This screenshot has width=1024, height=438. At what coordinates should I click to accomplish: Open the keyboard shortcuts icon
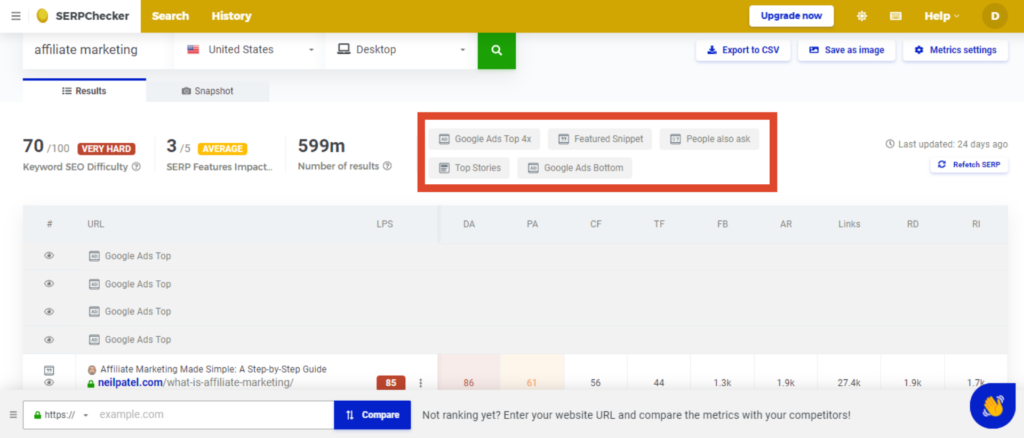pyautogui.click(x=896, y=16)
